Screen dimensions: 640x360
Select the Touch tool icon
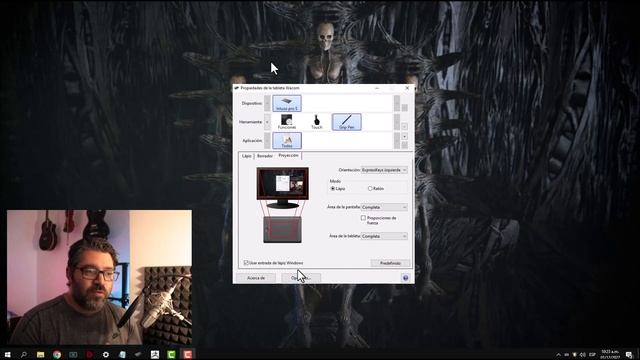(316, 122)
